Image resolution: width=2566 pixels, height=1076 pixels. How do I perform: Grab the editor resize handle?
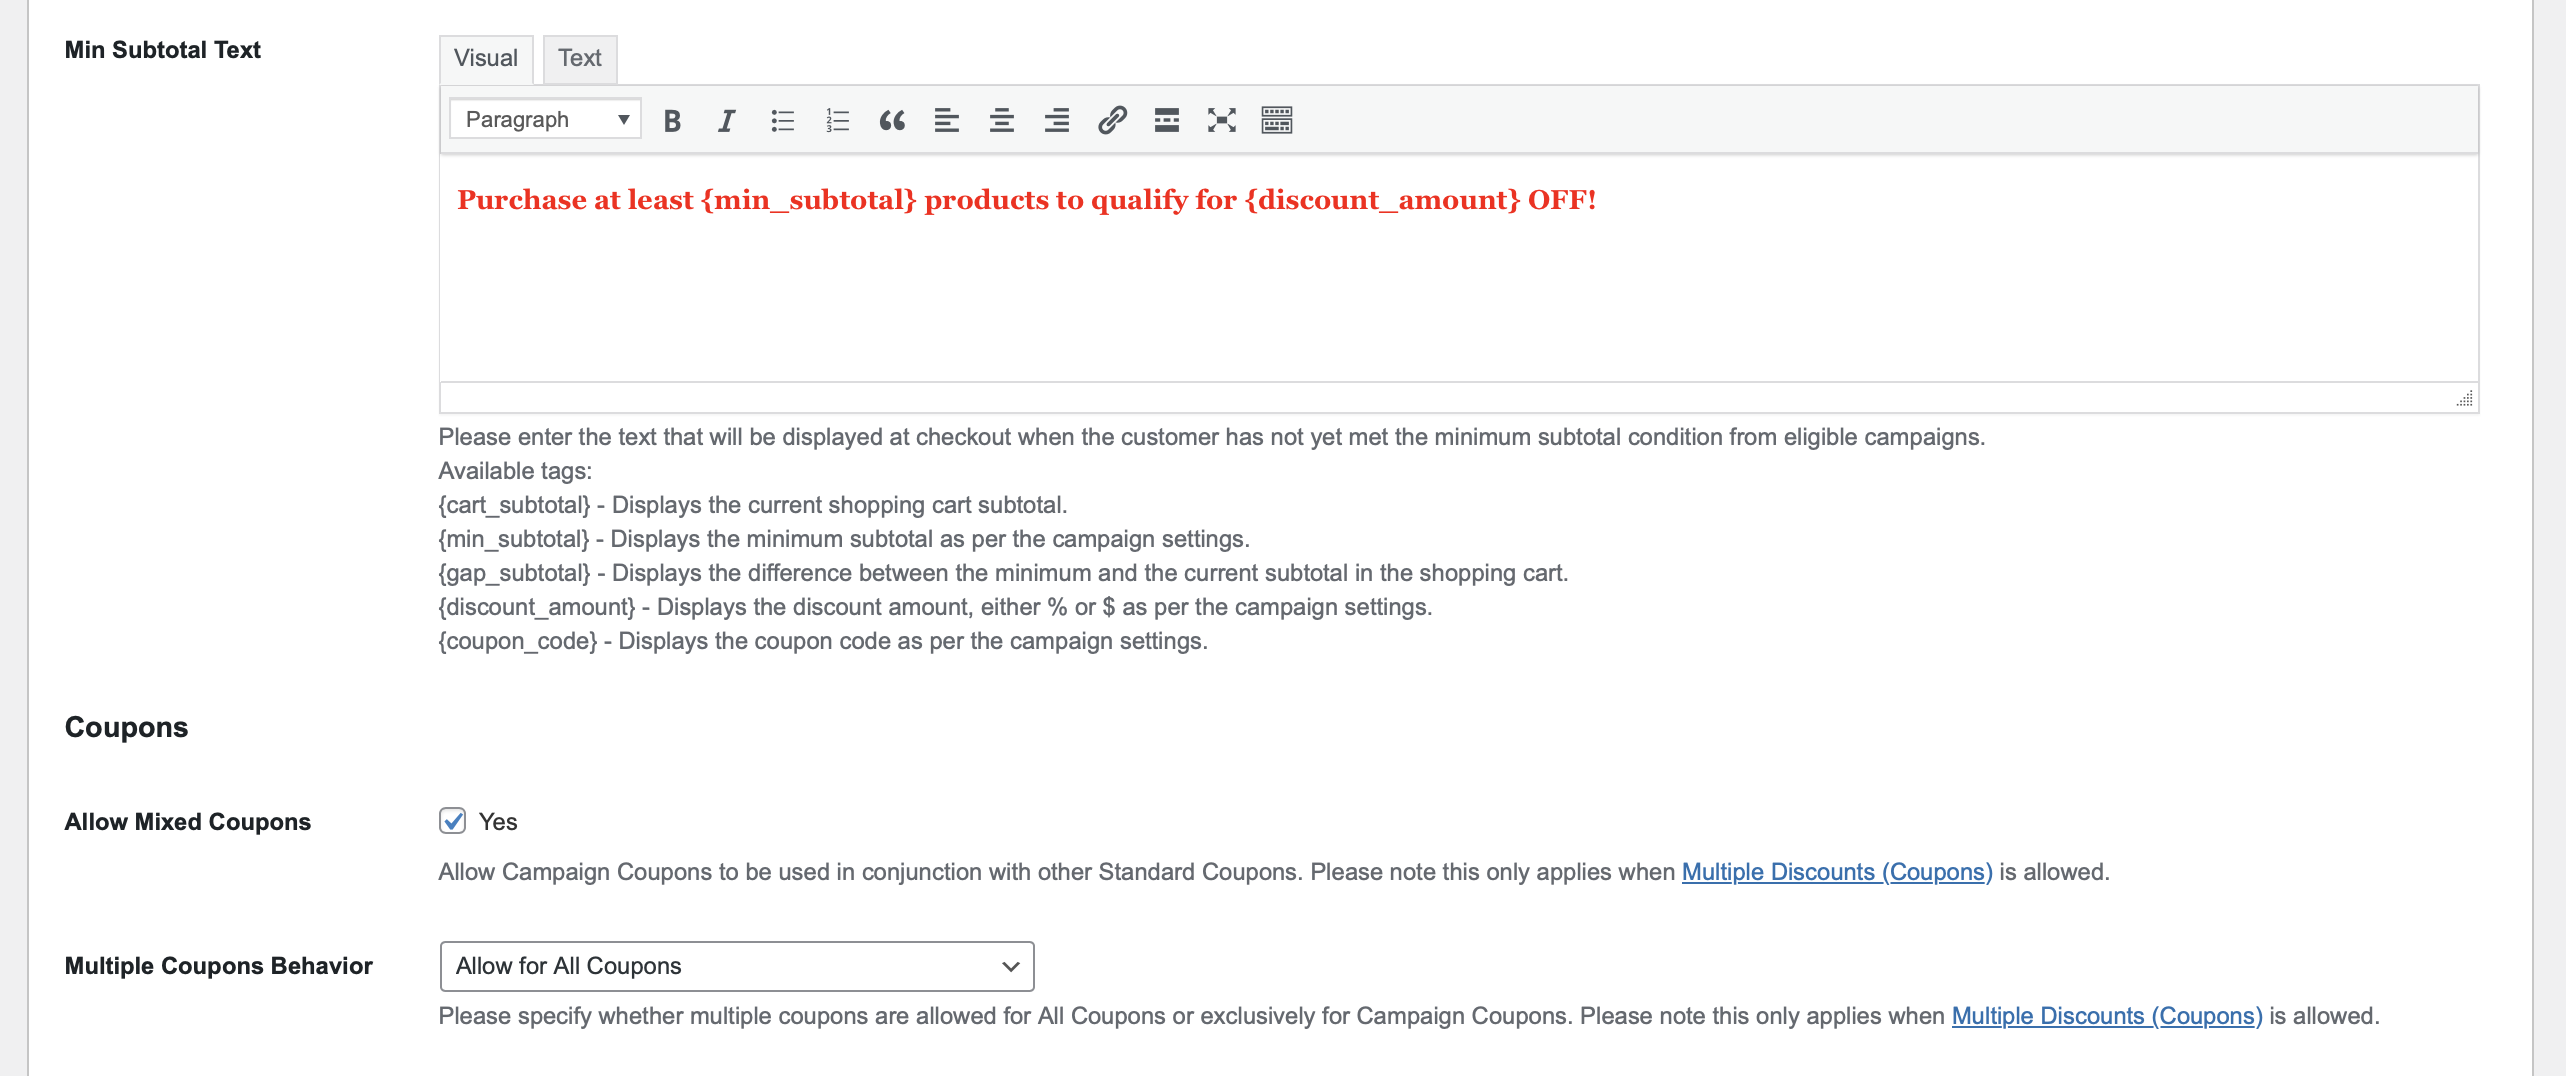click(2465, 399)
